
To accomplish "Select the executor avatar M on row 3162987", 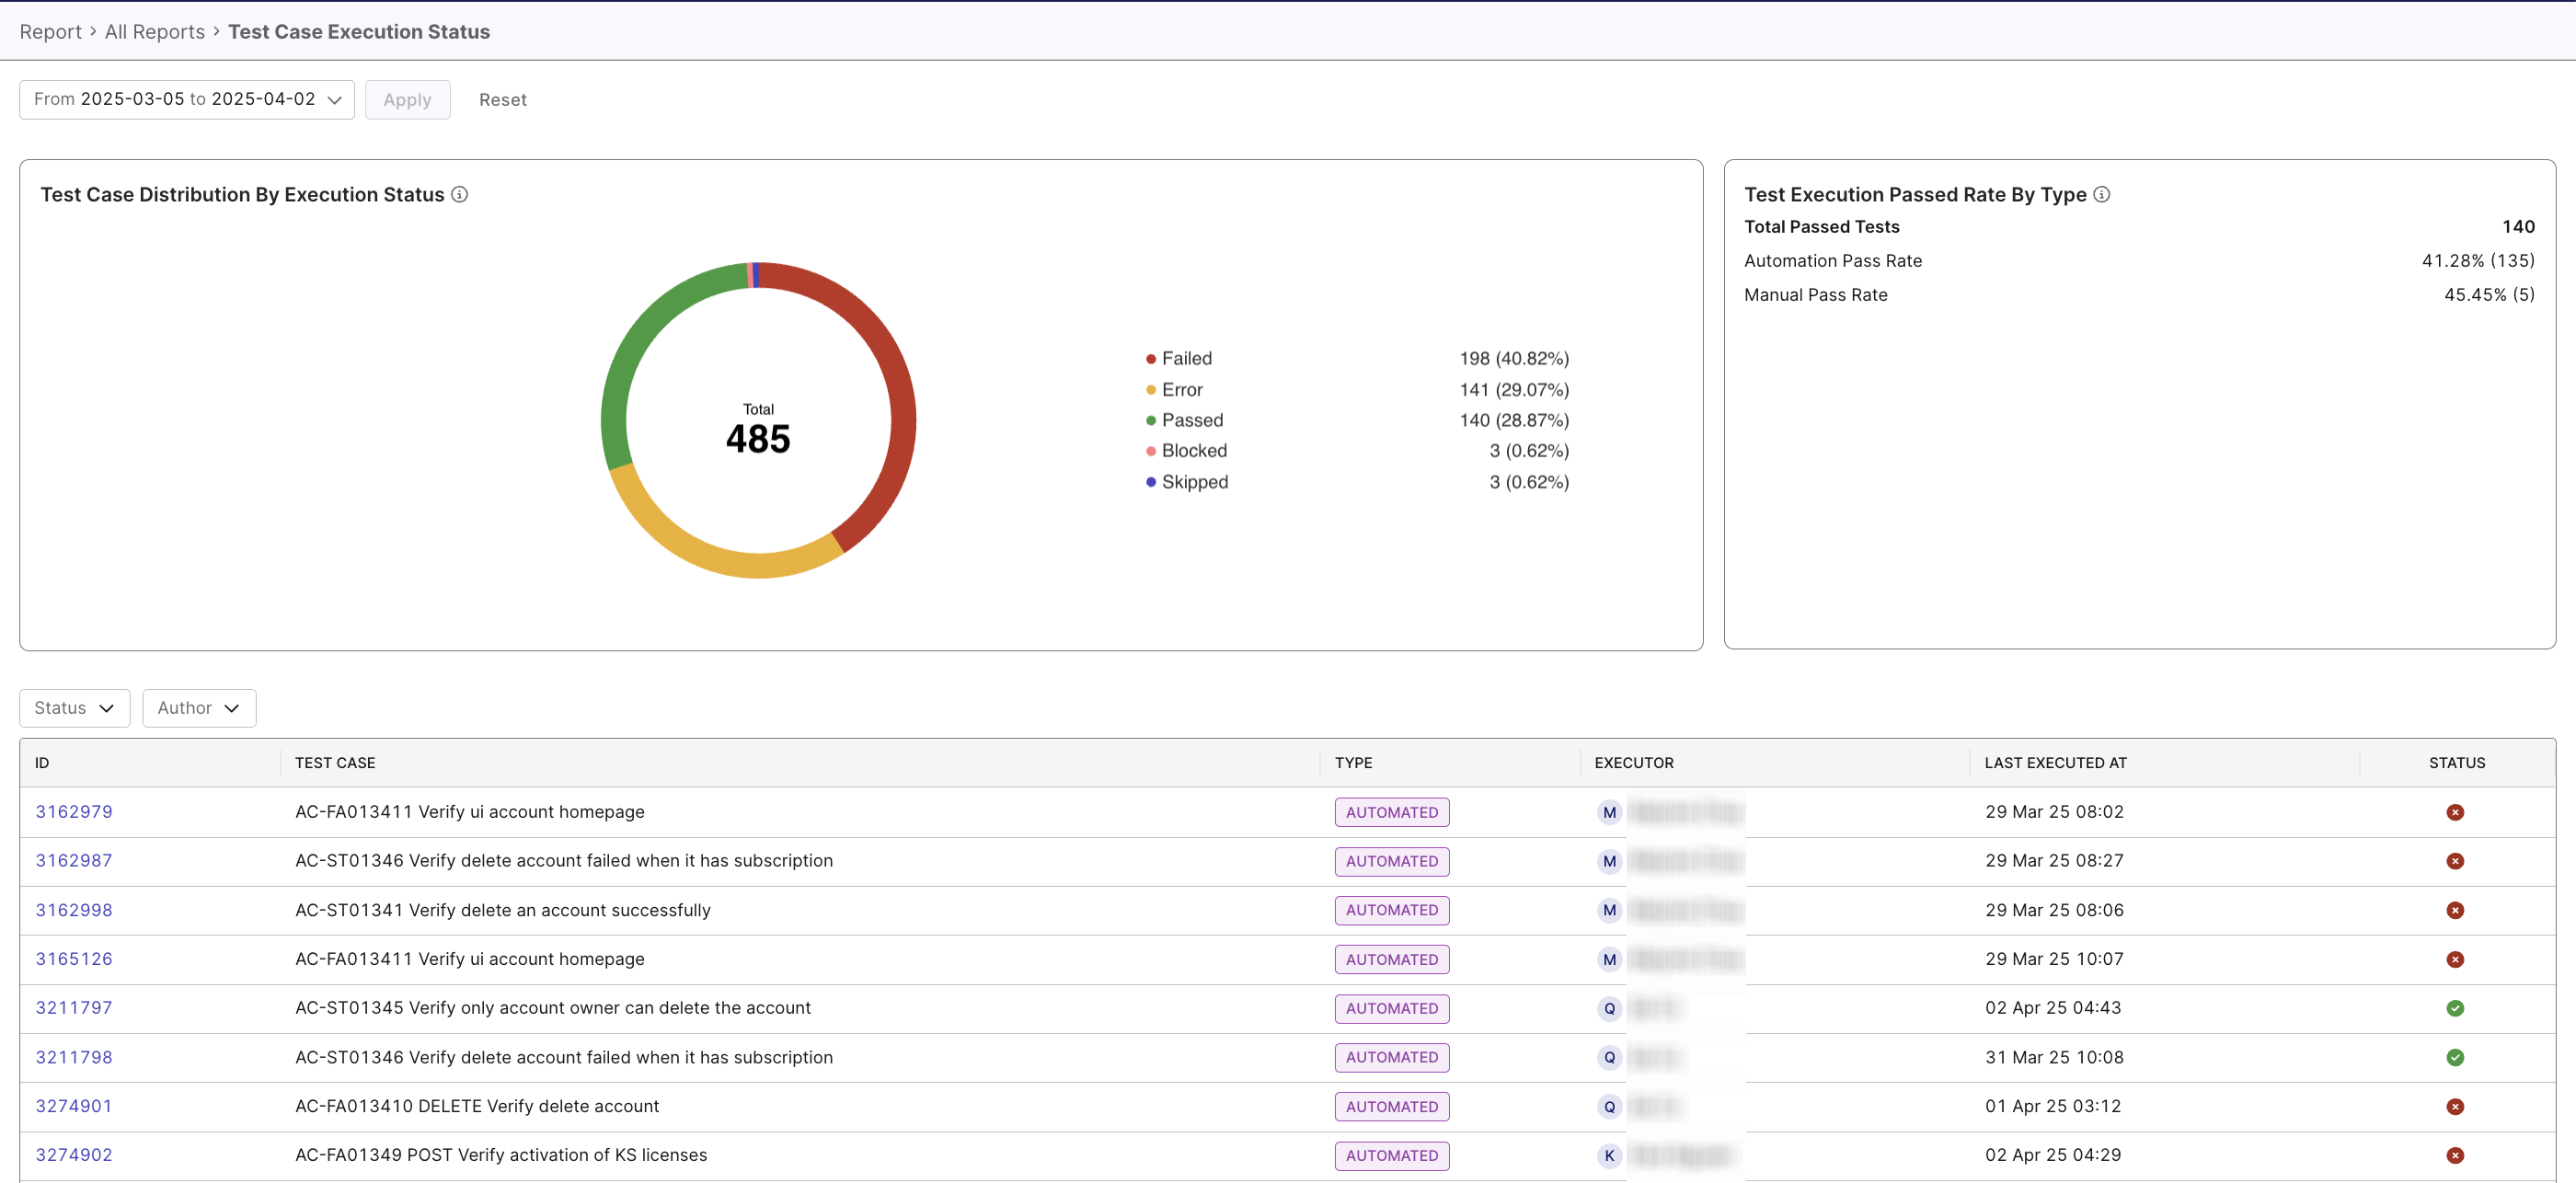I will pyautogui.click(x=1609, y=861).
